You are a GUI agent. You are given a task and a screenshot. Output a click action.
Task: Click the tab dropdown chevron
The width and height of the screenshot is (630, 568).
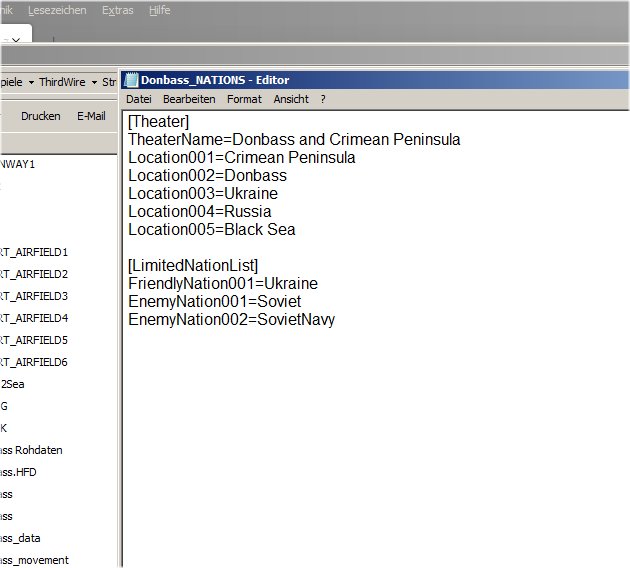[x=16, y=40]
